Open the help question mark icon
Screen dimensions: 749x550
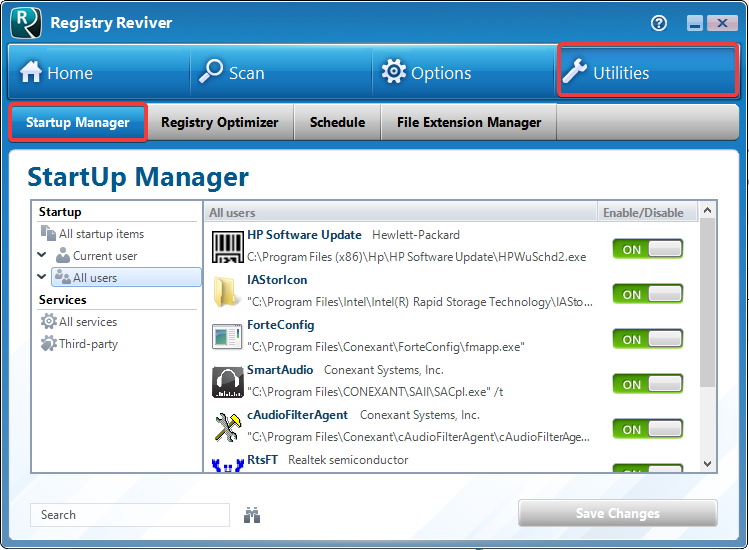click(659, 23)
